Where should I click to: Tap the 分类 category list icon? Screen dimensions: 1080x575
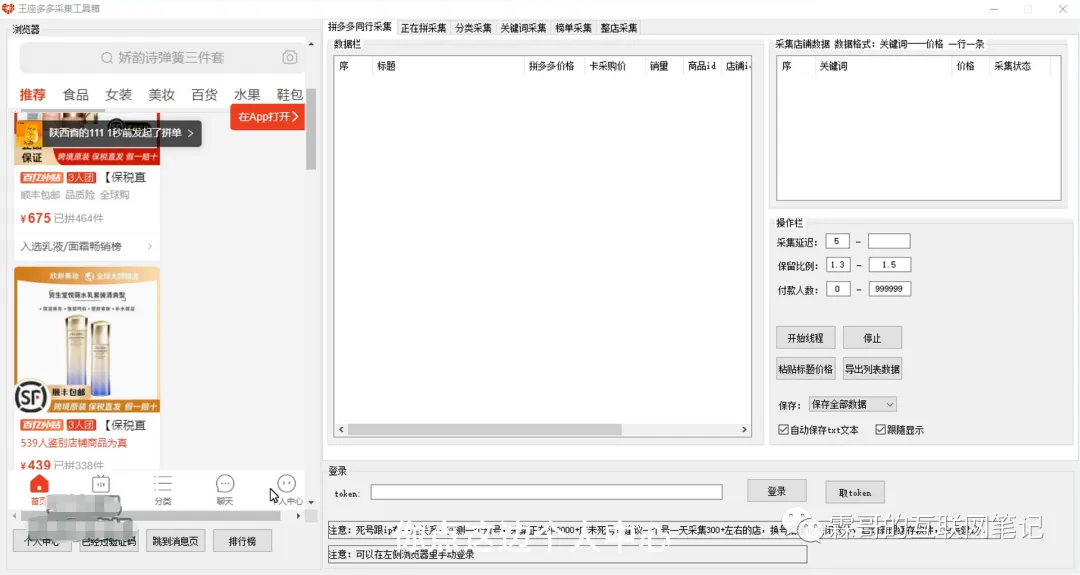(x=163, y=485)
